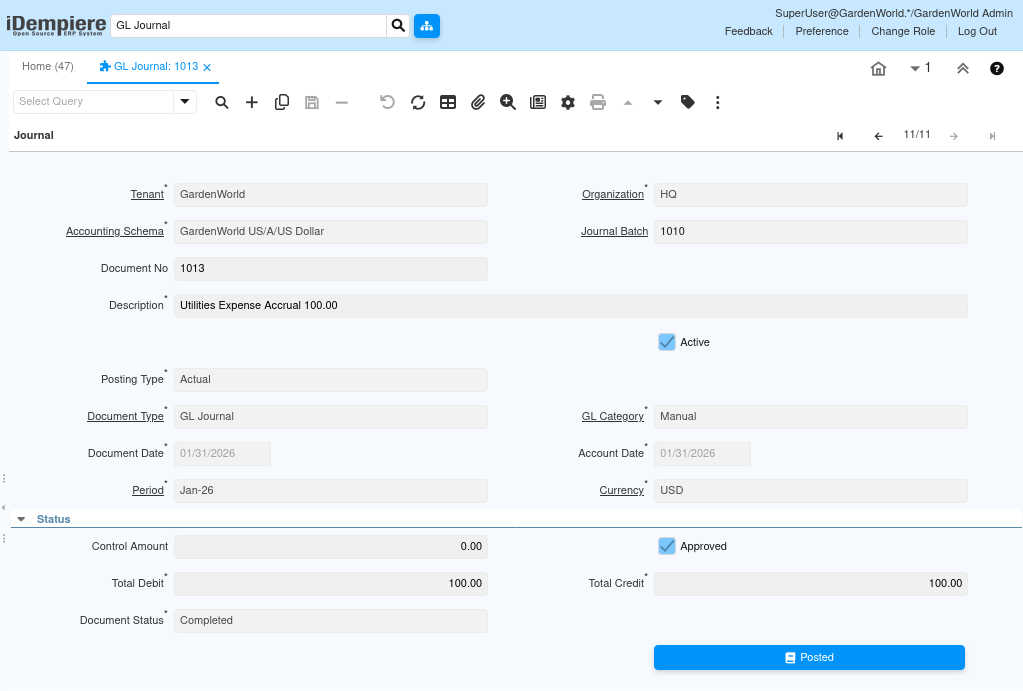Click the Refresh toolbar icon
The width and height of the screenshot is (1023, 691).
tap(418, 102)
